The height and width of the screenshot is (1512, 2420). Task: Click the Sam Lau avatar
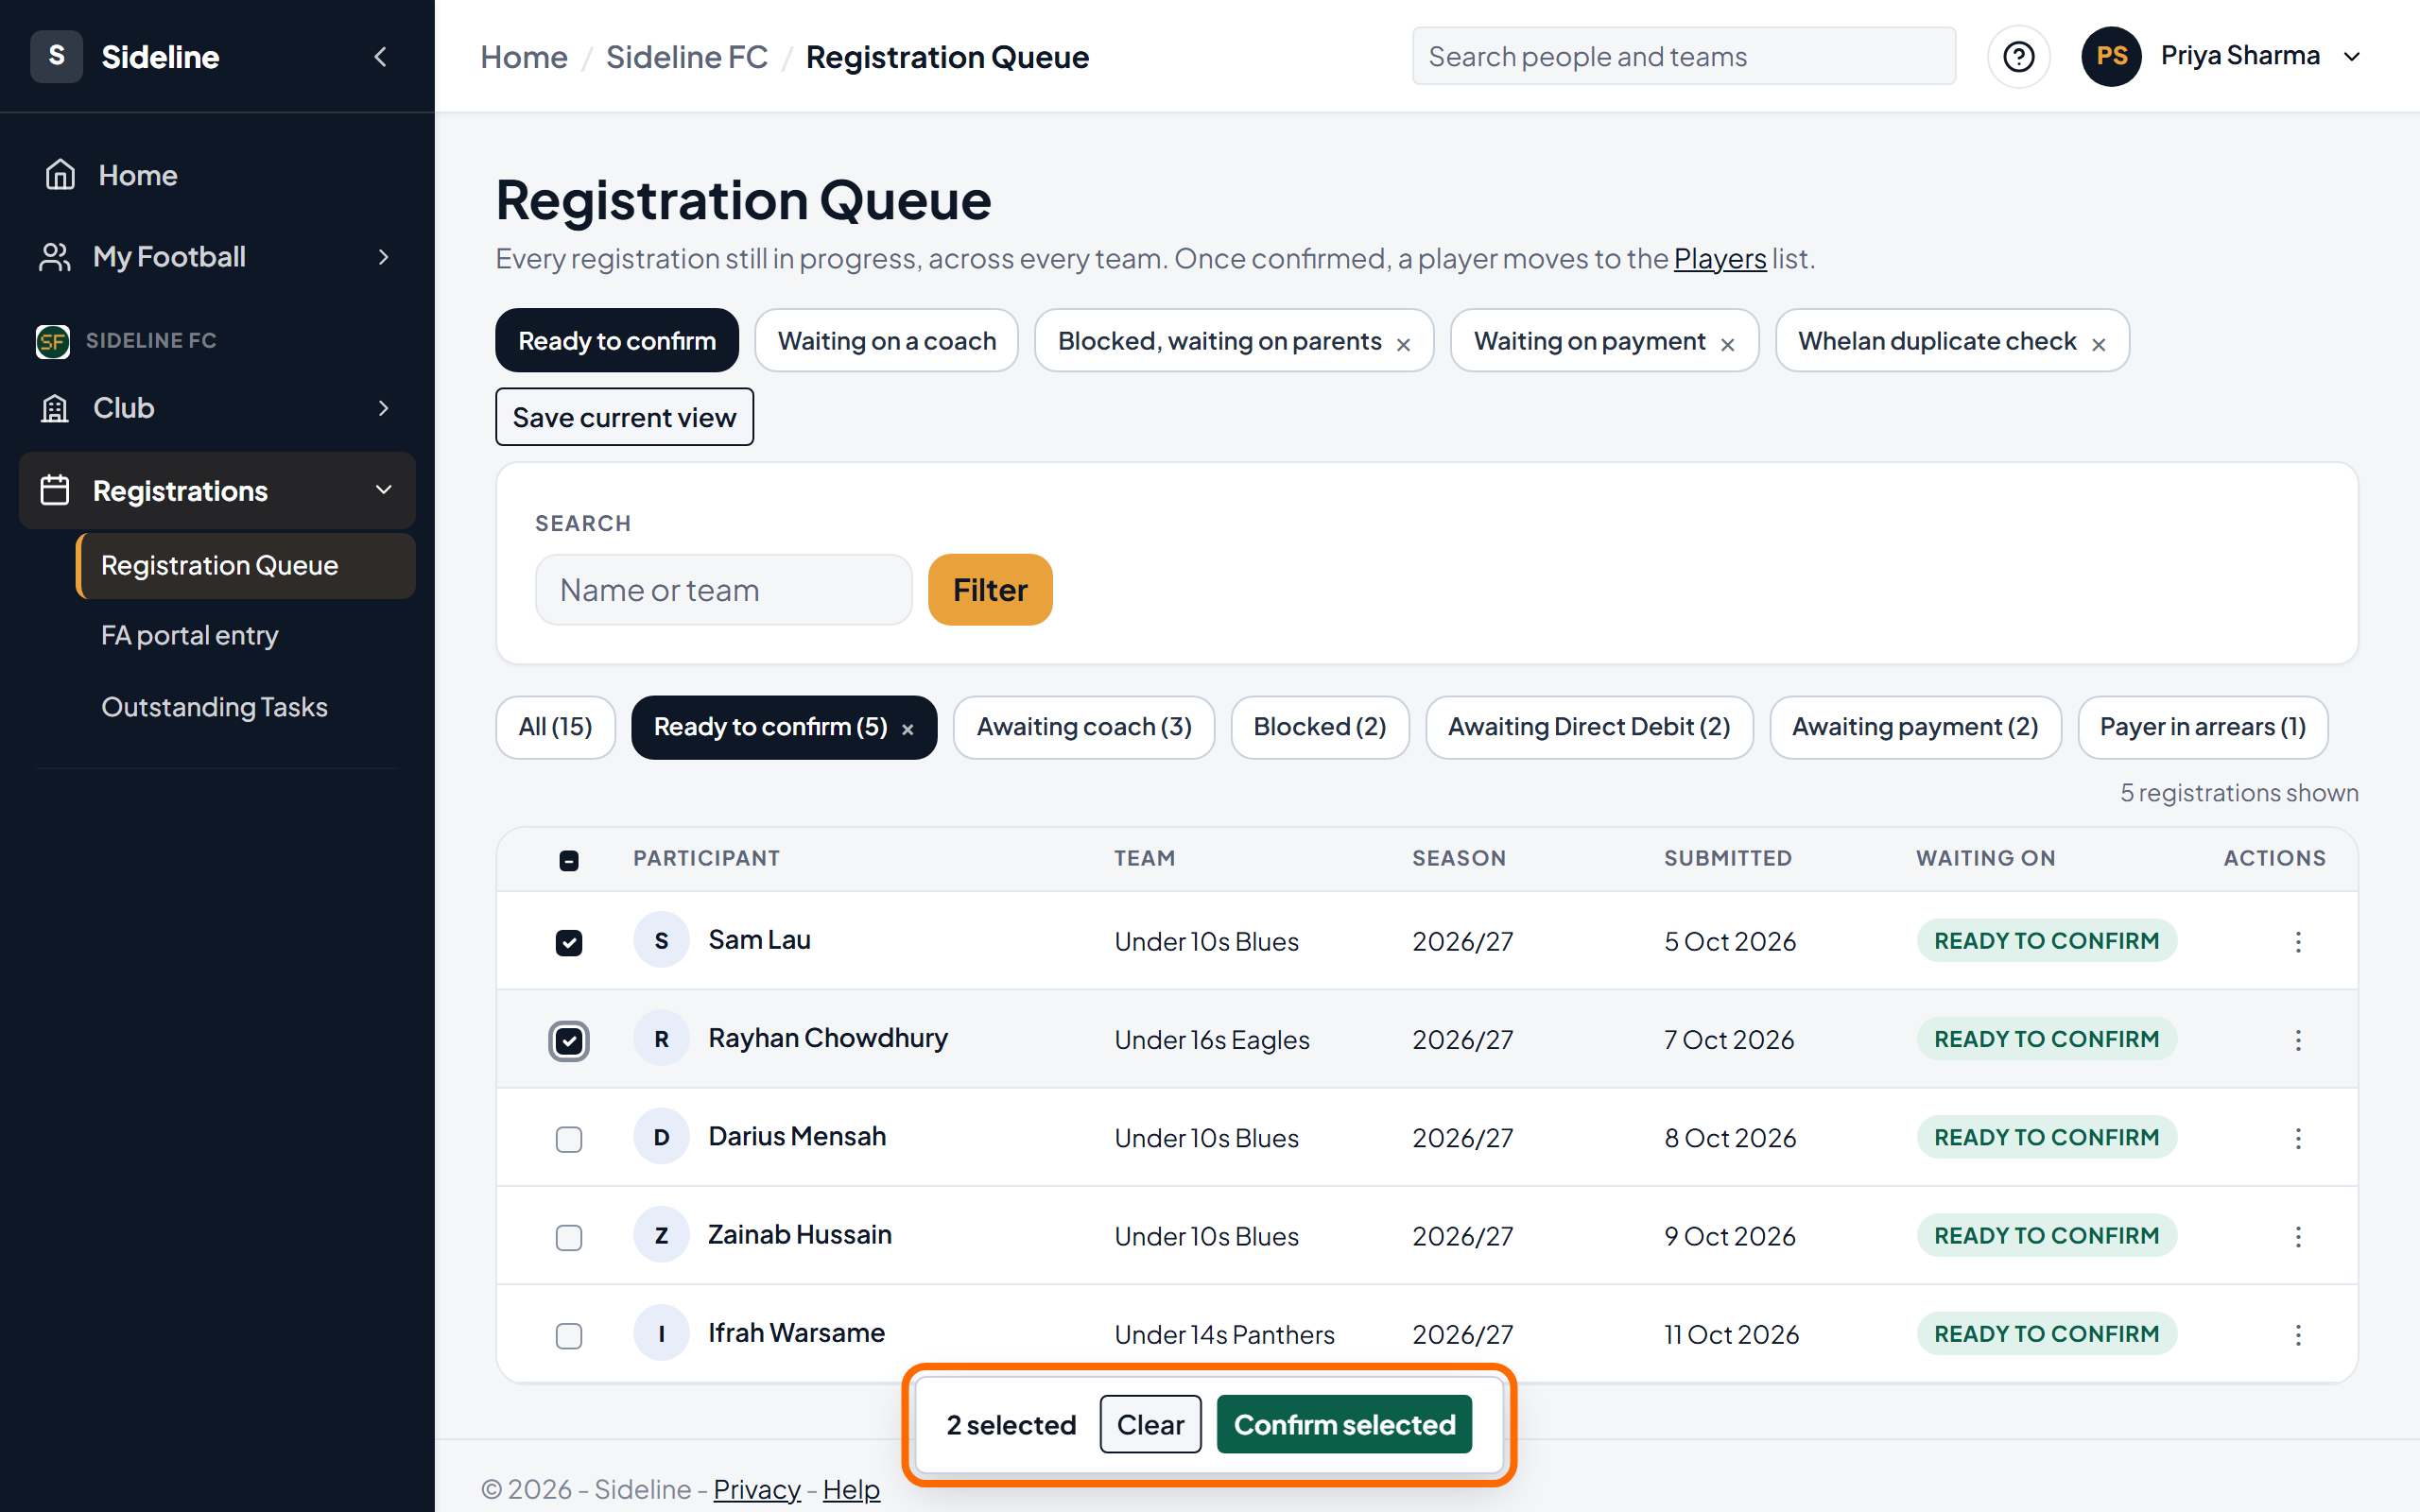661,940
